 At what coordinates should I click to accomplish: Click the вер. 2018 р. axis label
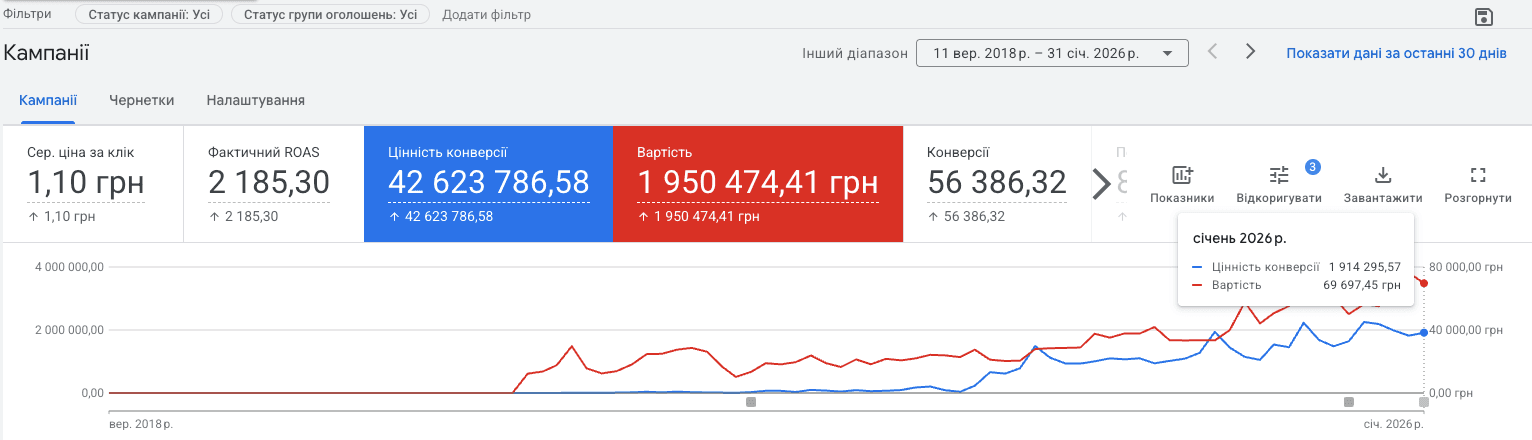140,425
